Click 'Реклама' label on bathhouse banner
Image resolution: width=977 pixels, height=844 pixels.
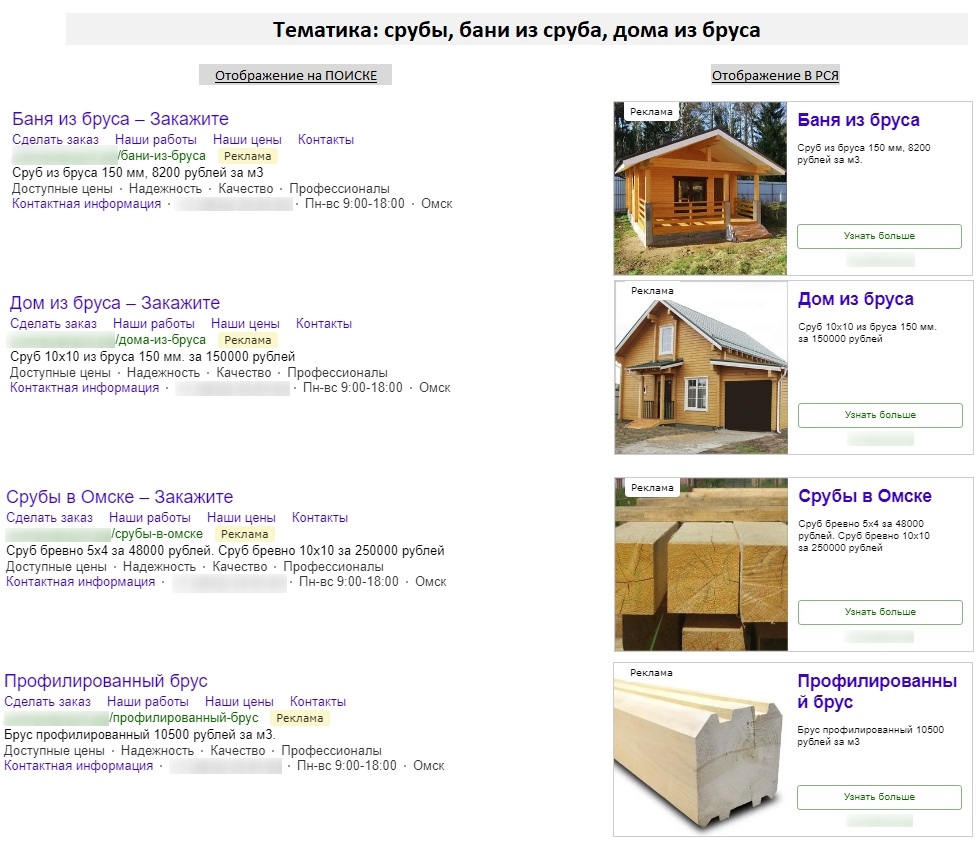pos(651,111)
